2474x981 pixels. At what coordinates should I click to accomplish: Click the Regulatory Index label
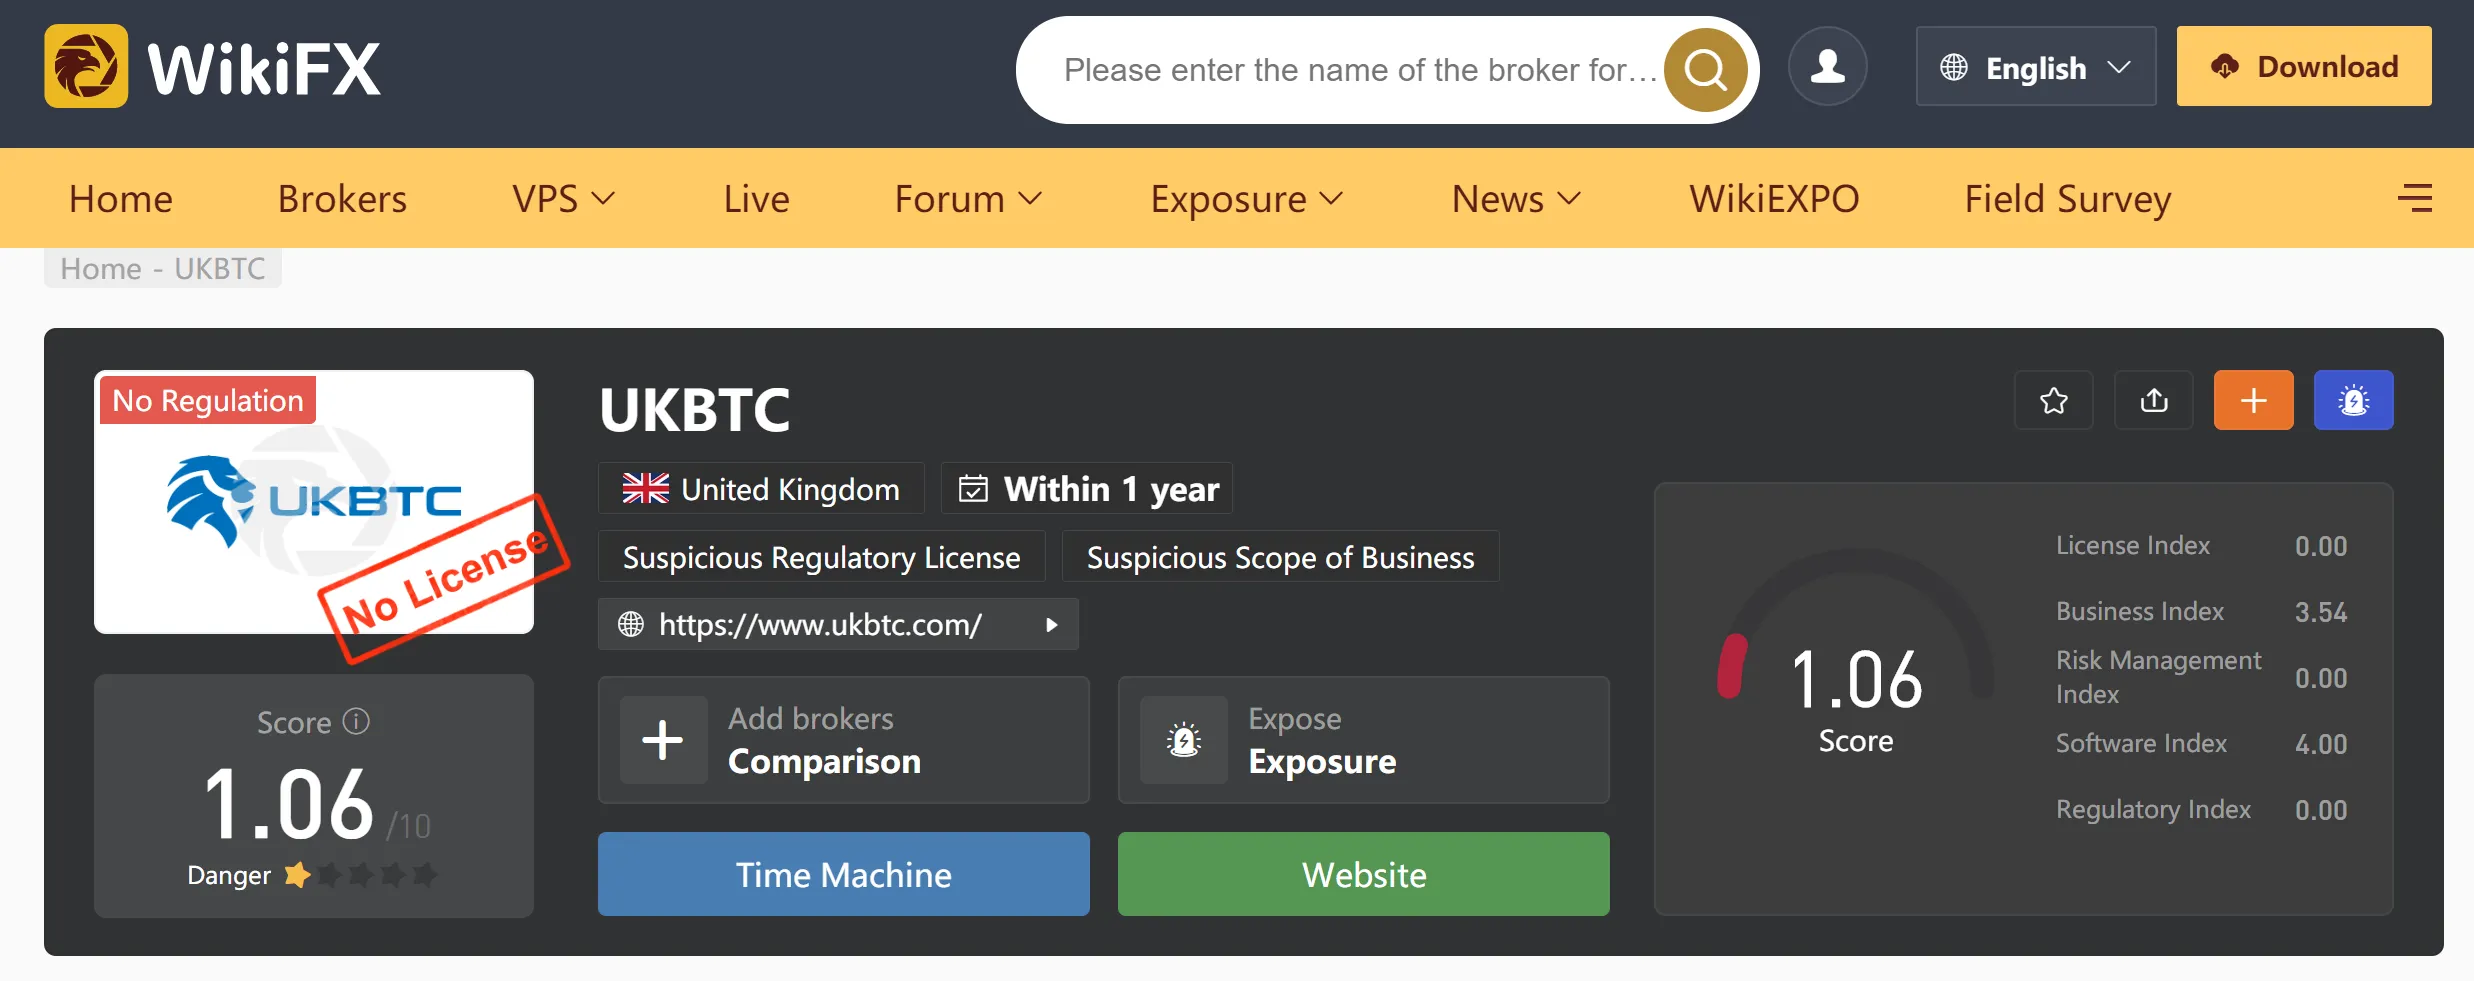pyautogui.click(x=2154, y=809)
